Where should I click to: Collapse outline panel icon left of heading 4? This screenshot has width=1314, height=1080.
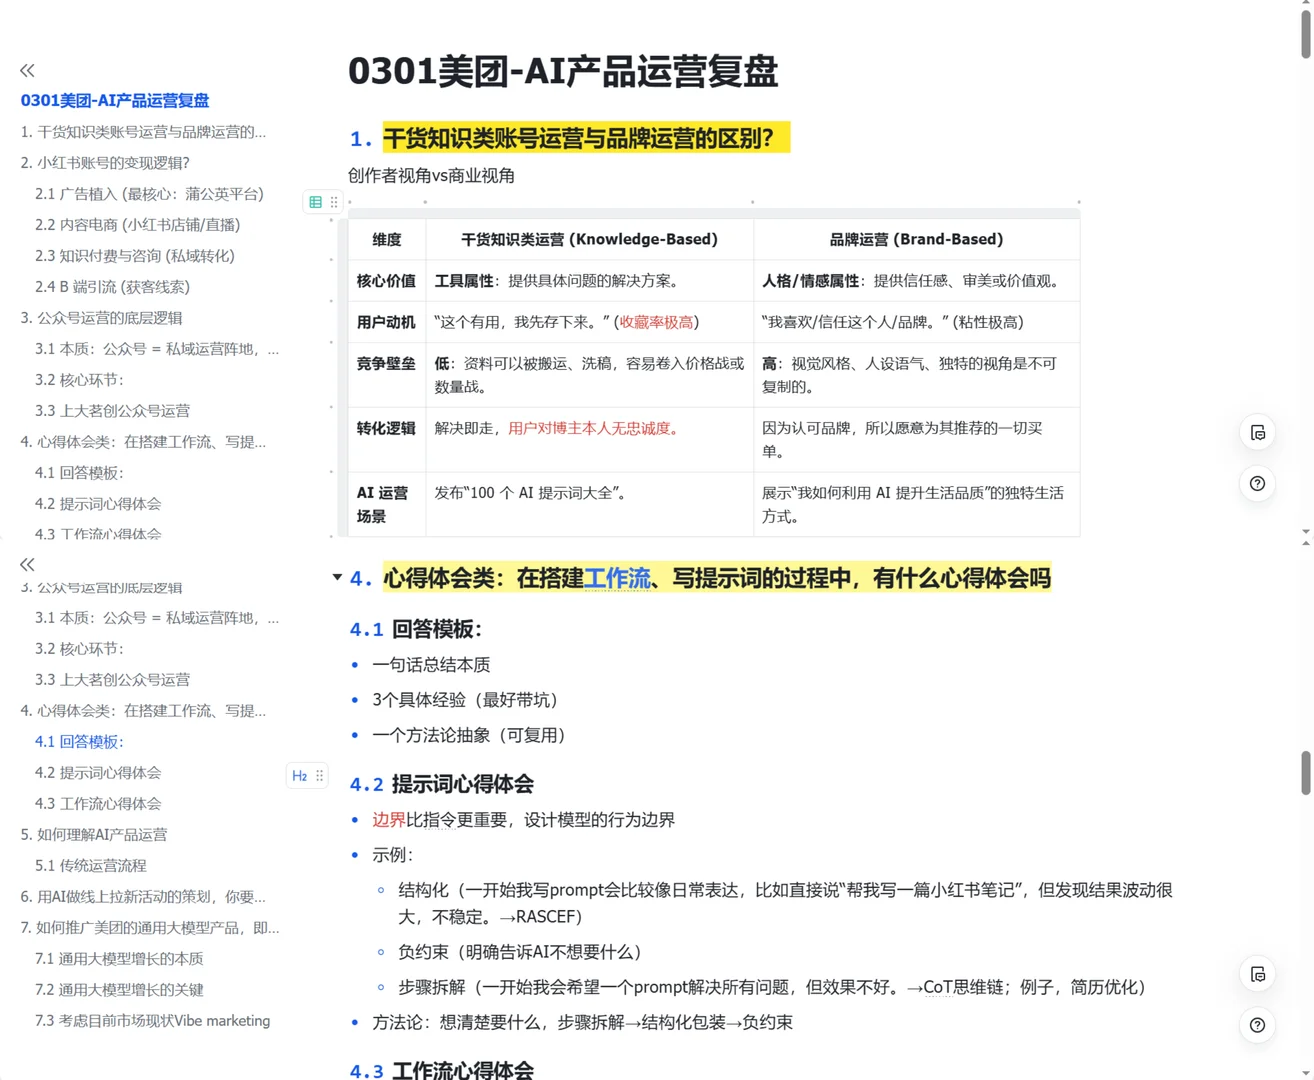click(x=27, y=565)
